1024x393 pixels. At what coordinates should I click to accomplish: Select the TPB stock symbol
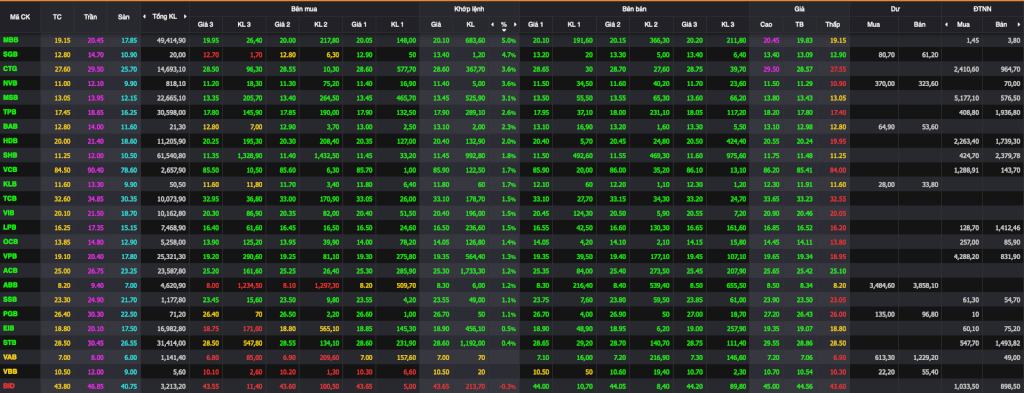click(x=10, y=112)
